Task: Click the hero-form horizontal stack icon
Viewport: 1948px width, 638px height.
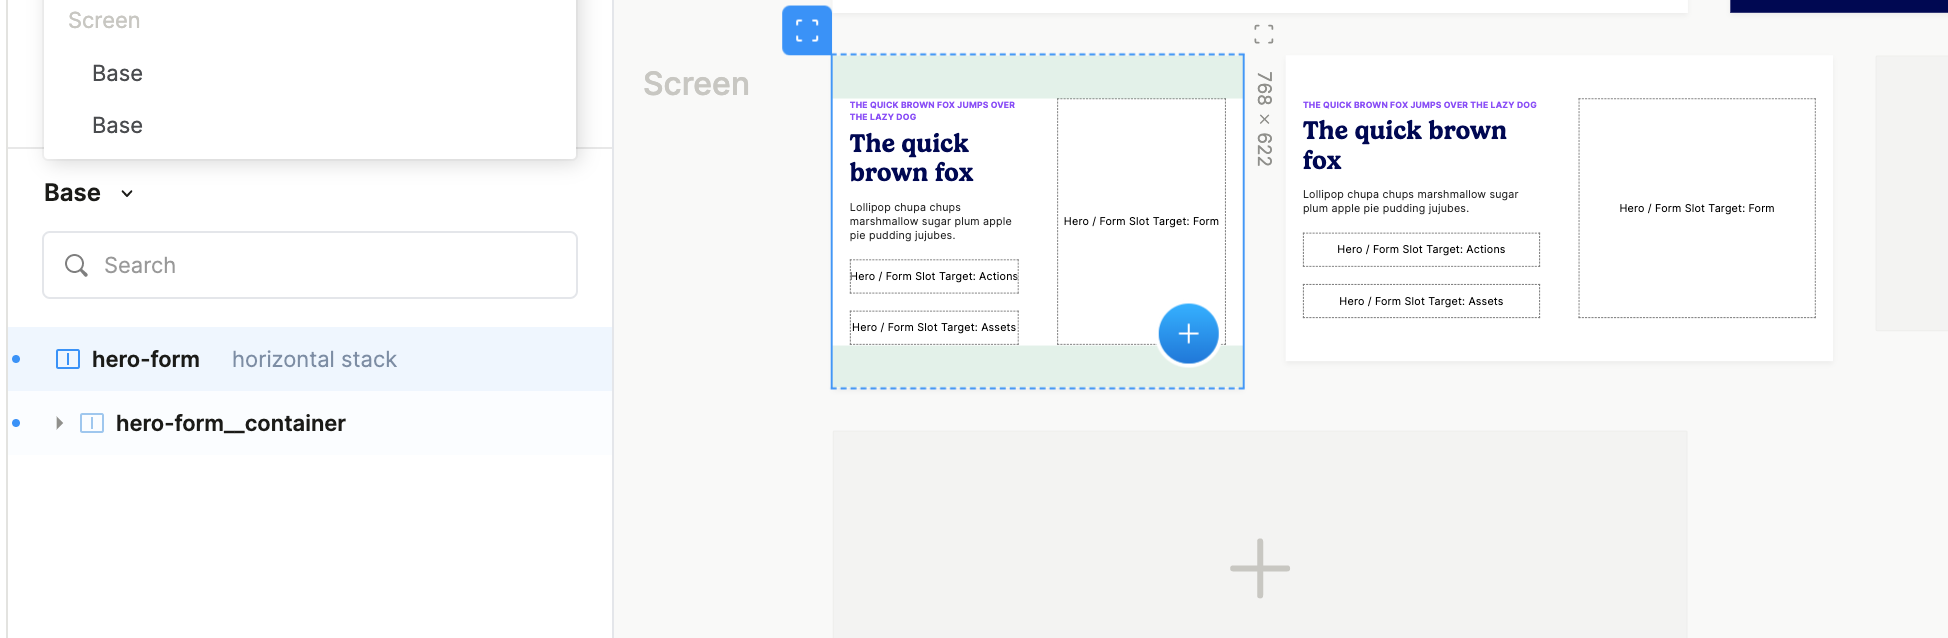Action: point(68,359)
